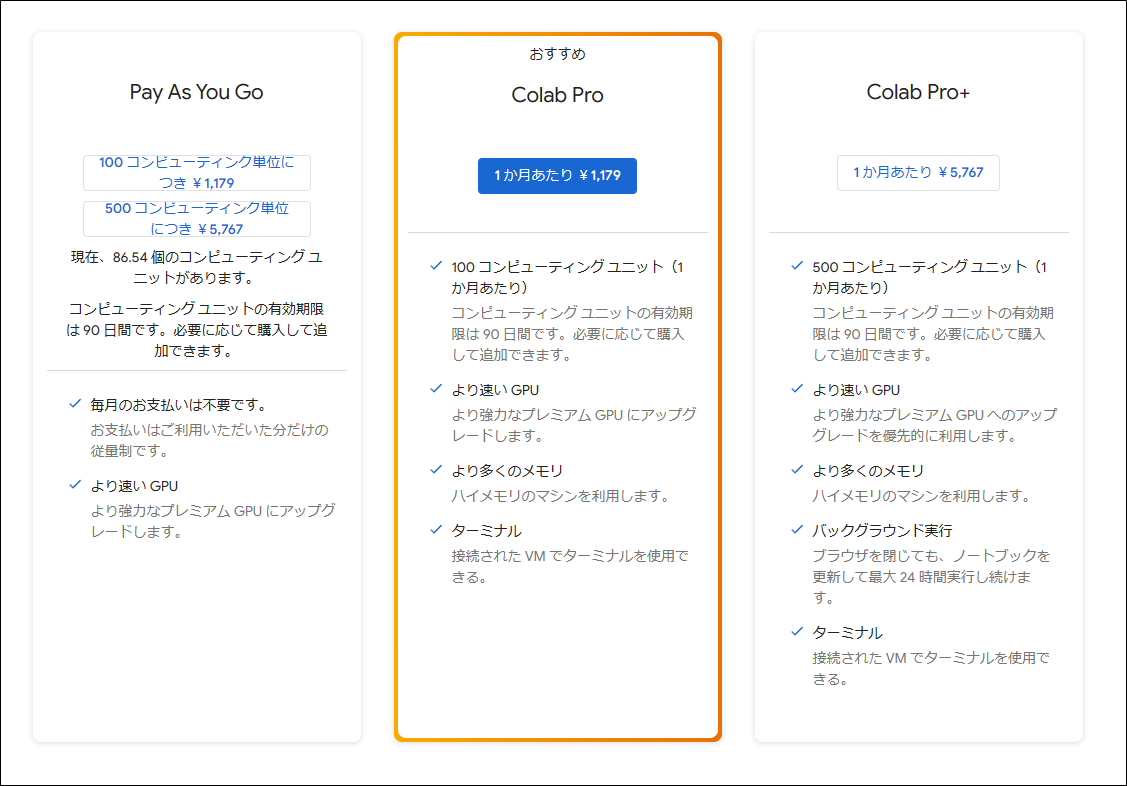Click checkmark beside より速い GPU in Pay As You Go
Image resolution: width=1127 pixels, height=786 pixels.
[x=75, y=484]
